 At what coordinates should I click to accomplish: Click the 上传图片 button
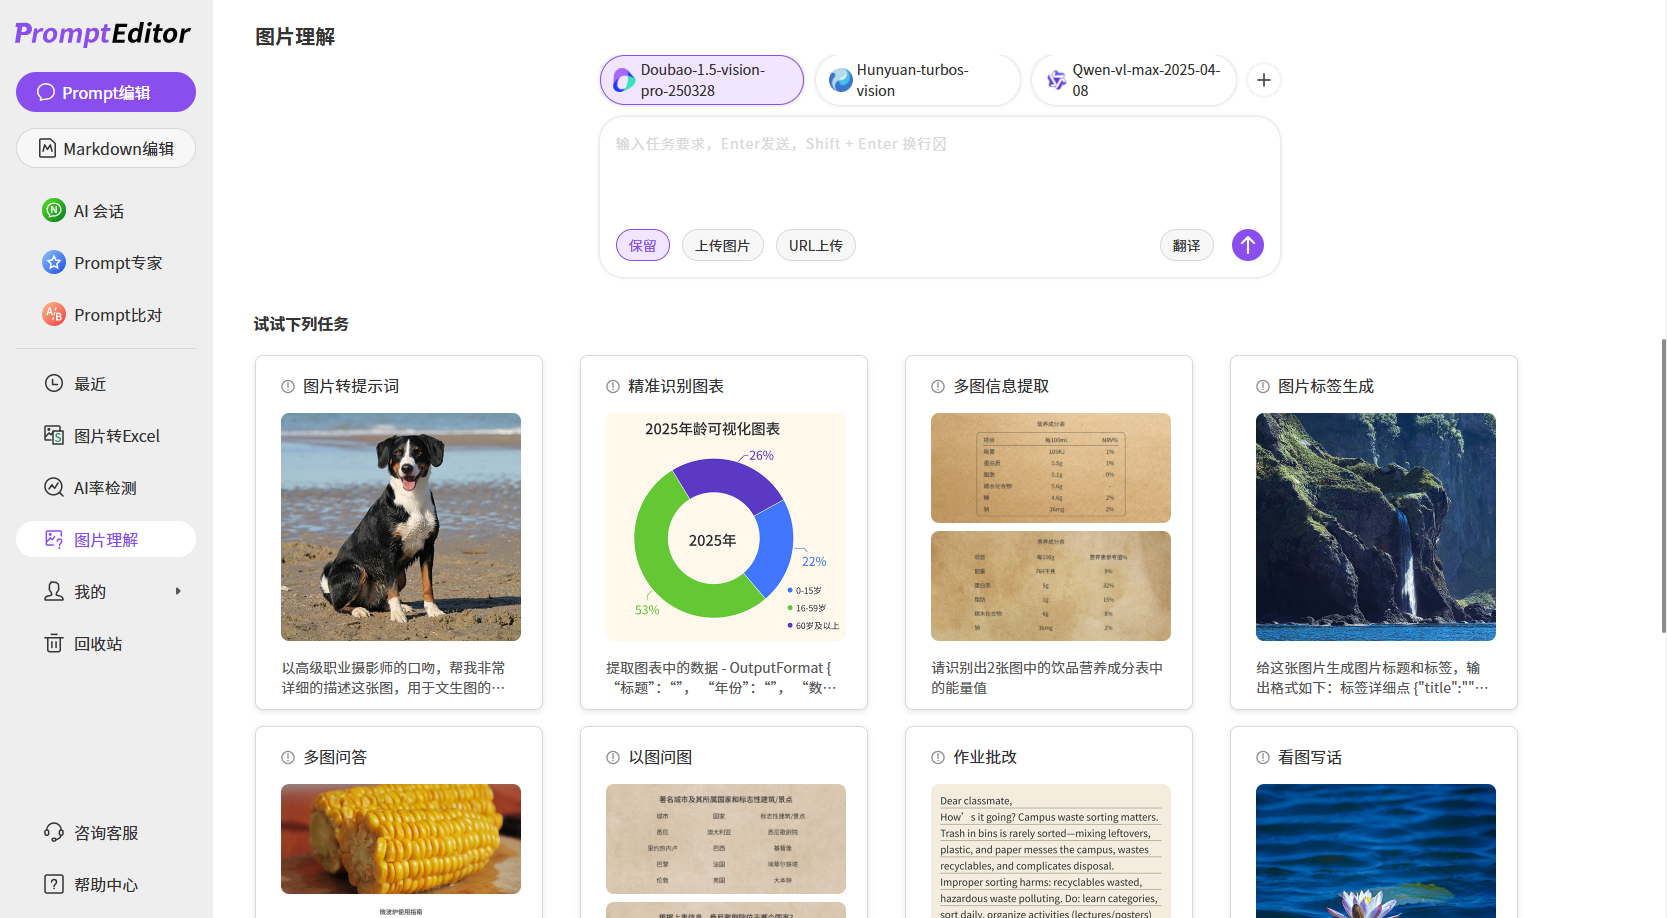pyautogui.click(x=722, y=246)
